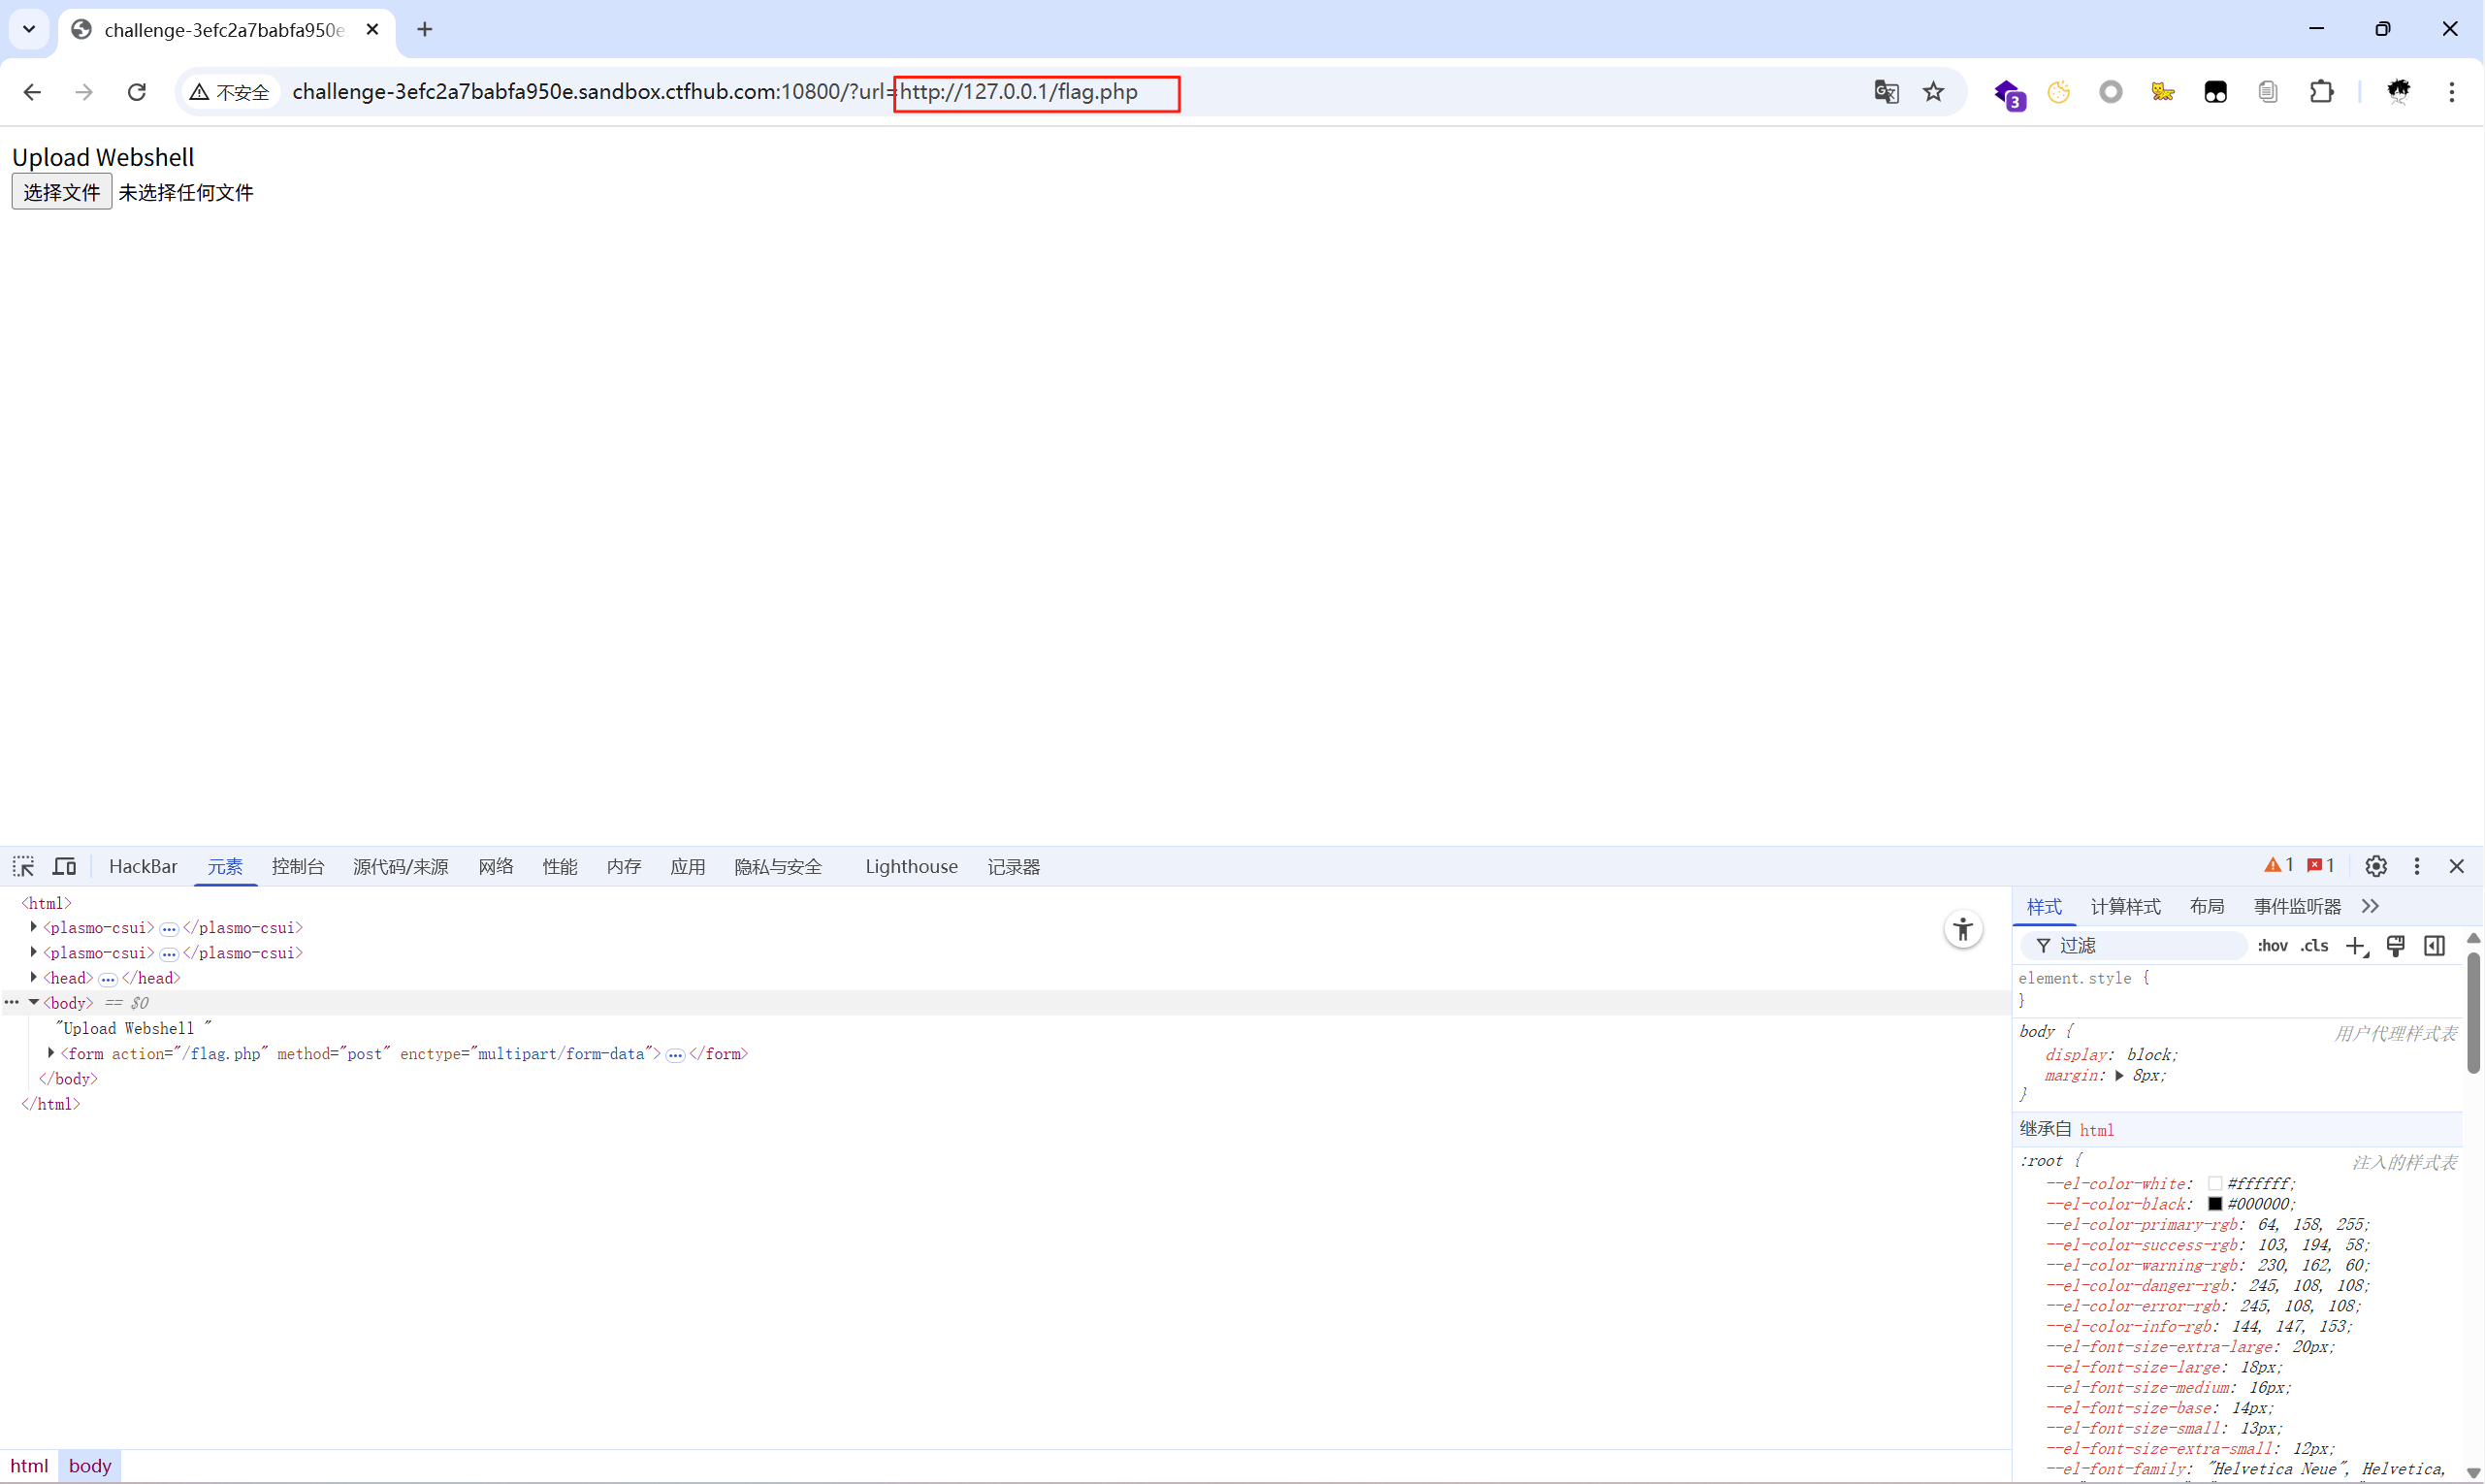Image resolution: width=2485 pixels, height=1484 pixels.
Task: Click the Google Translate icon in address bar
Action: tap(1886, 92)
